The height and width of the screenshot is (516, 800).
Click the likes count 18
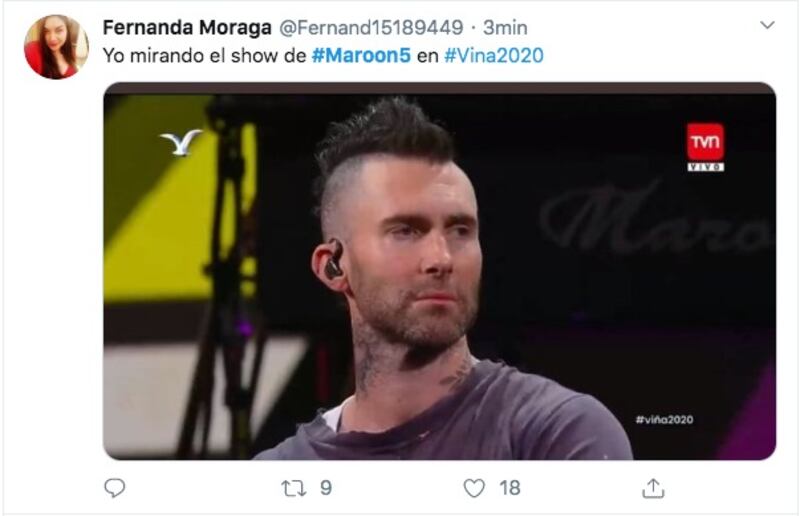[510, 488]
